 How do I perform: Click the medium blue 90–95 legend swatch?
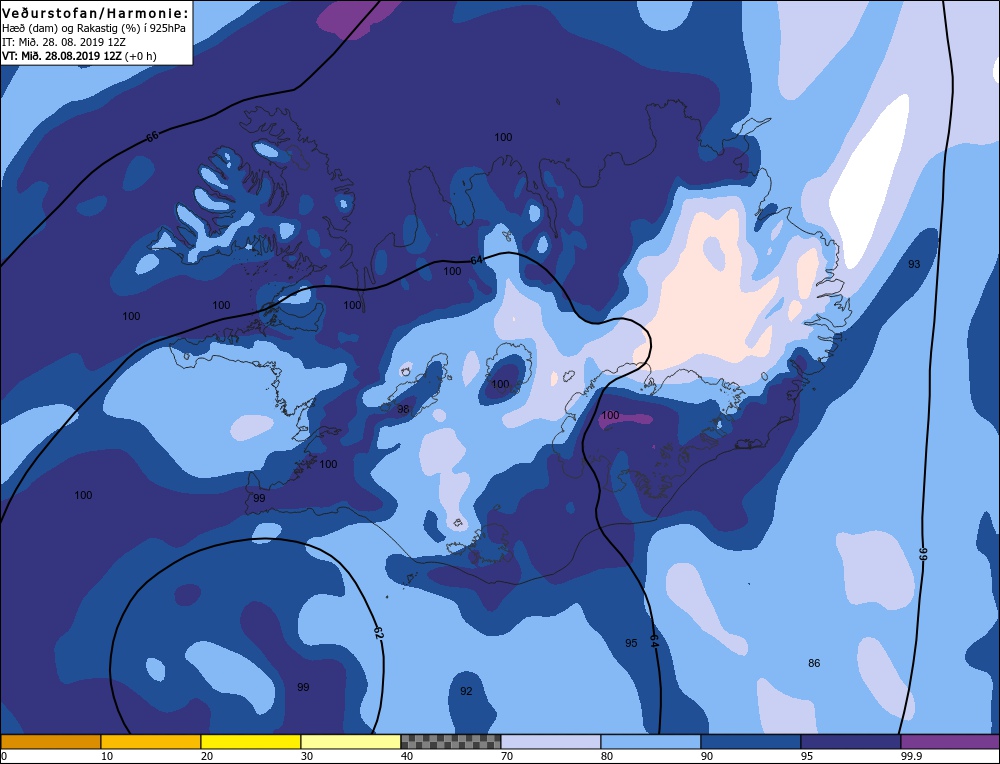coord(751,742)
